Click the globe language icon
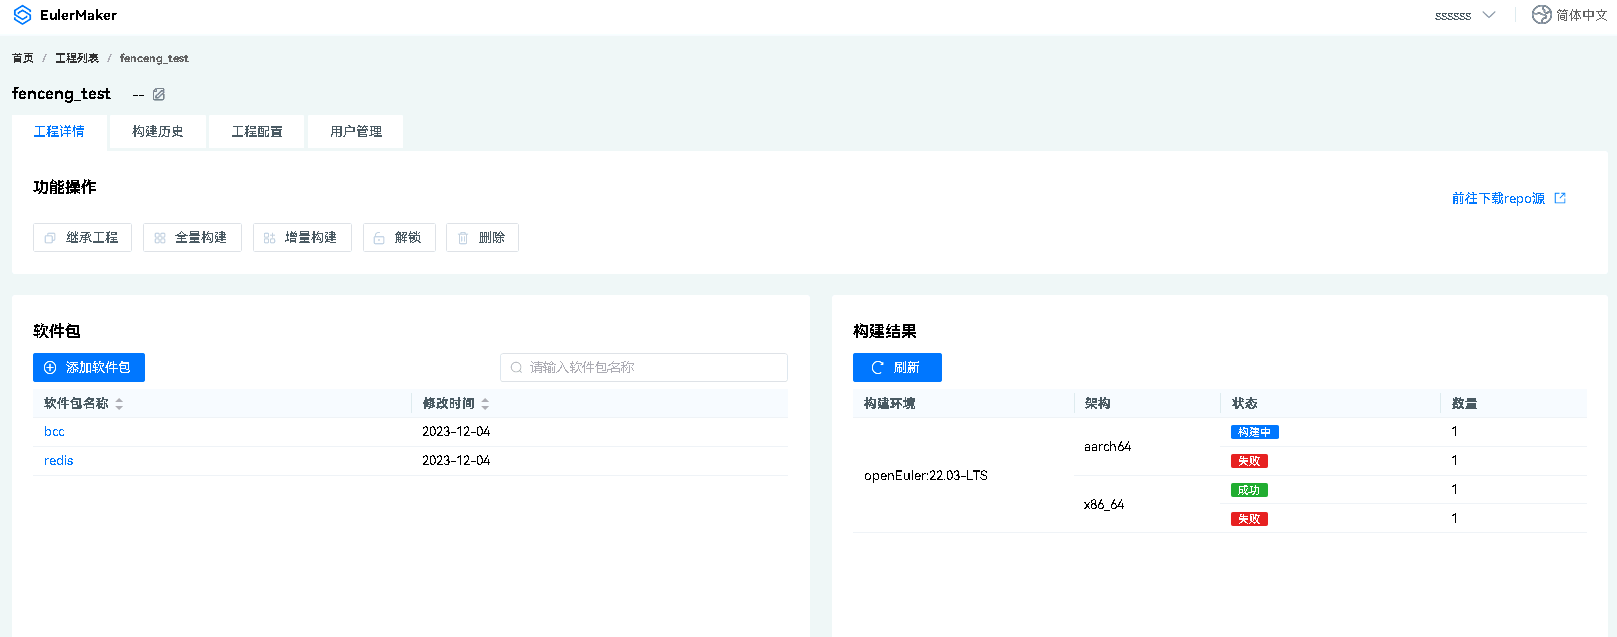Image resolution: width=1617 pixels, height=637 pixels. [1541, 15]
